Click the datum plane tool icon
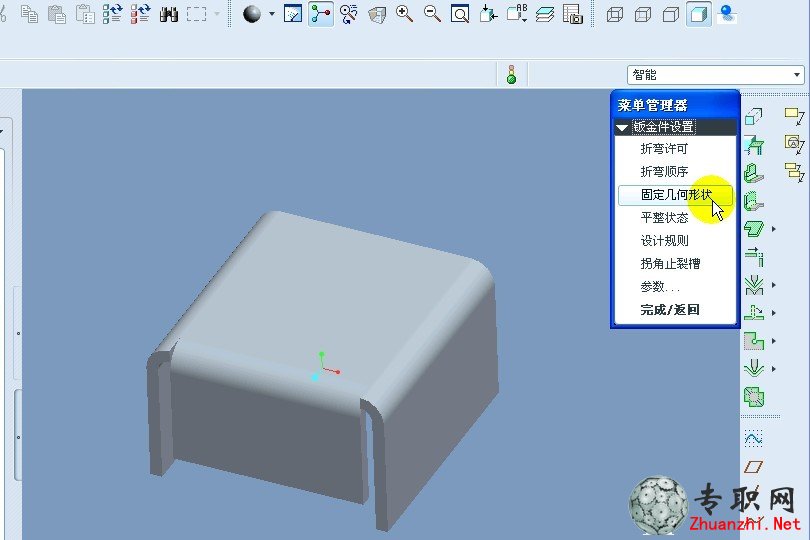This screenshot has width=810, height=540. pyautogui.click(x=754, y=467)
